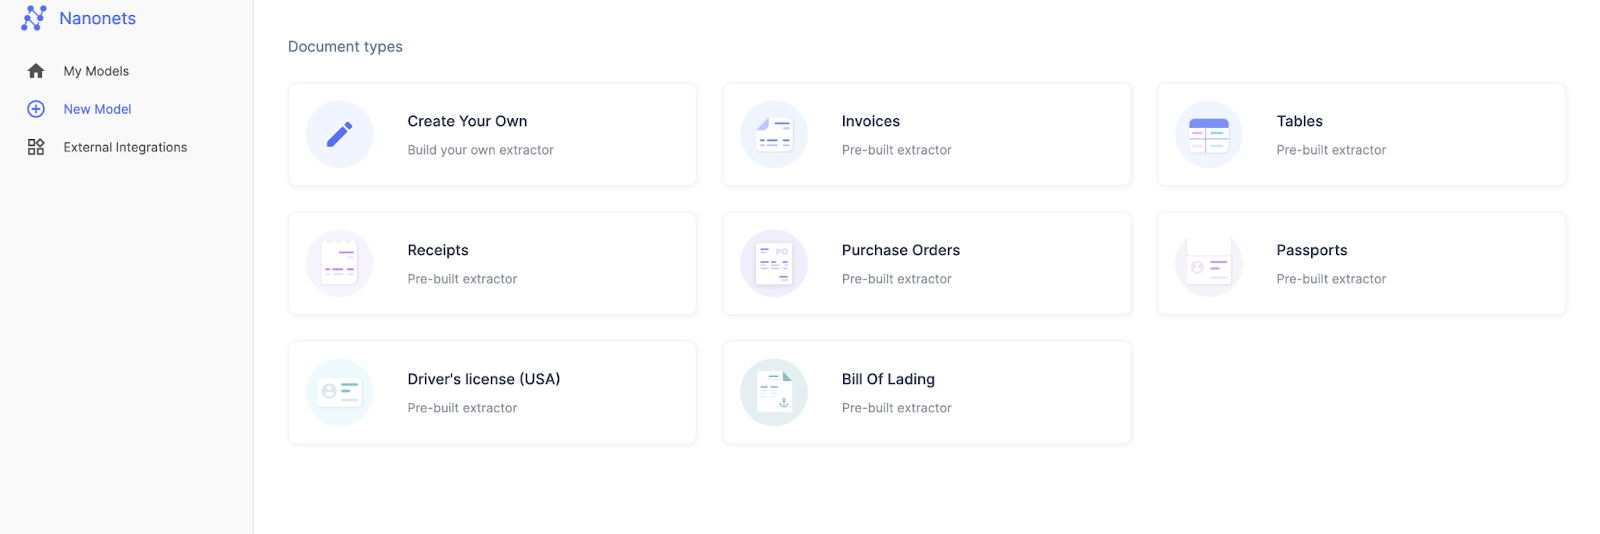Click the External Integrations grid icon
This screenshot has height=534, width=1600.
(x=36, y=147)
